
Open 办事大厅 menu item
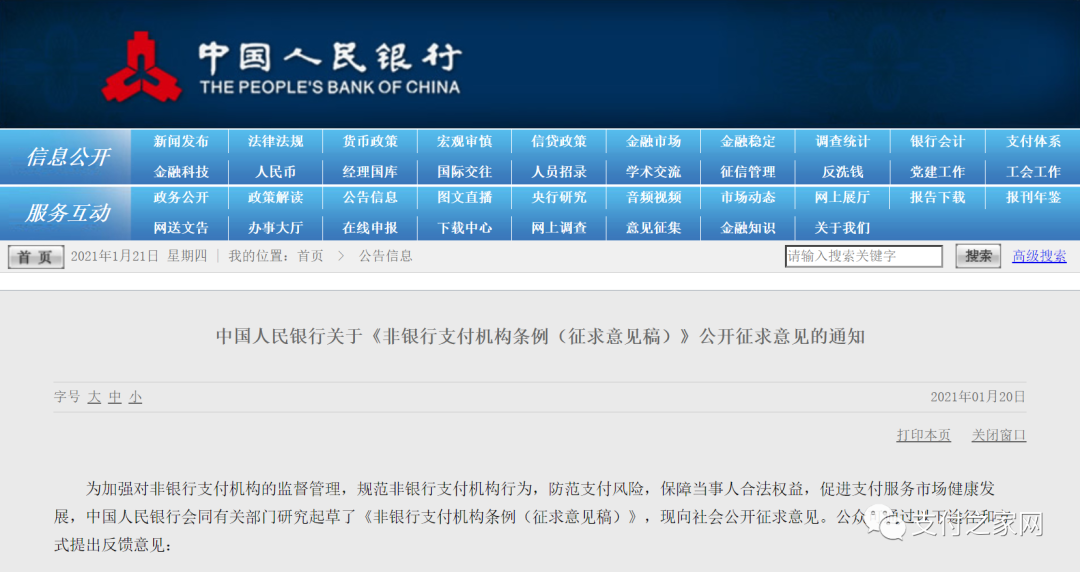click(276, 227)
